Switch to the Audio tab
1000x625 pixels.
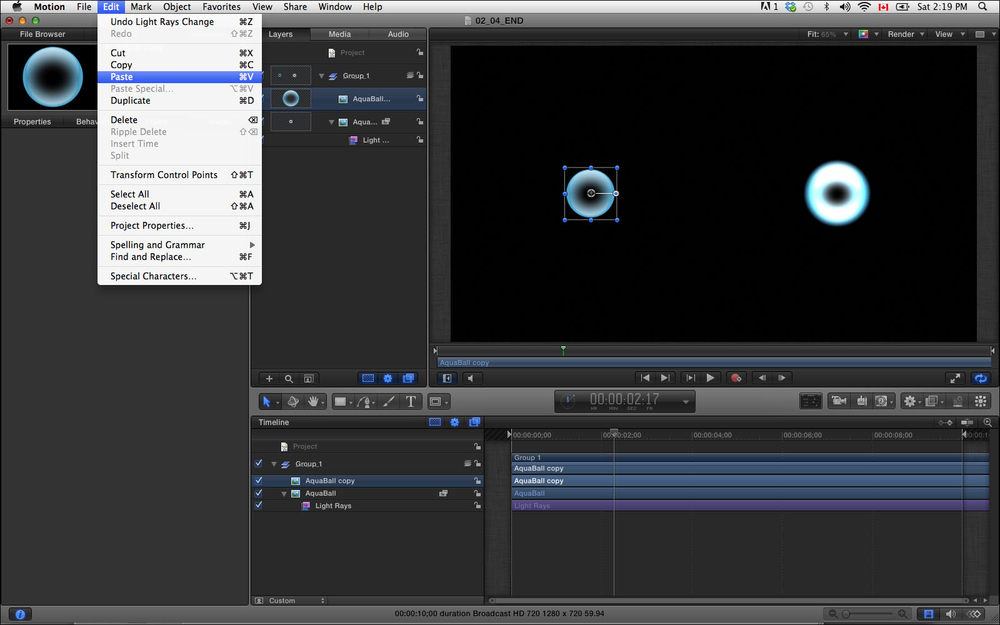(398, 34)
